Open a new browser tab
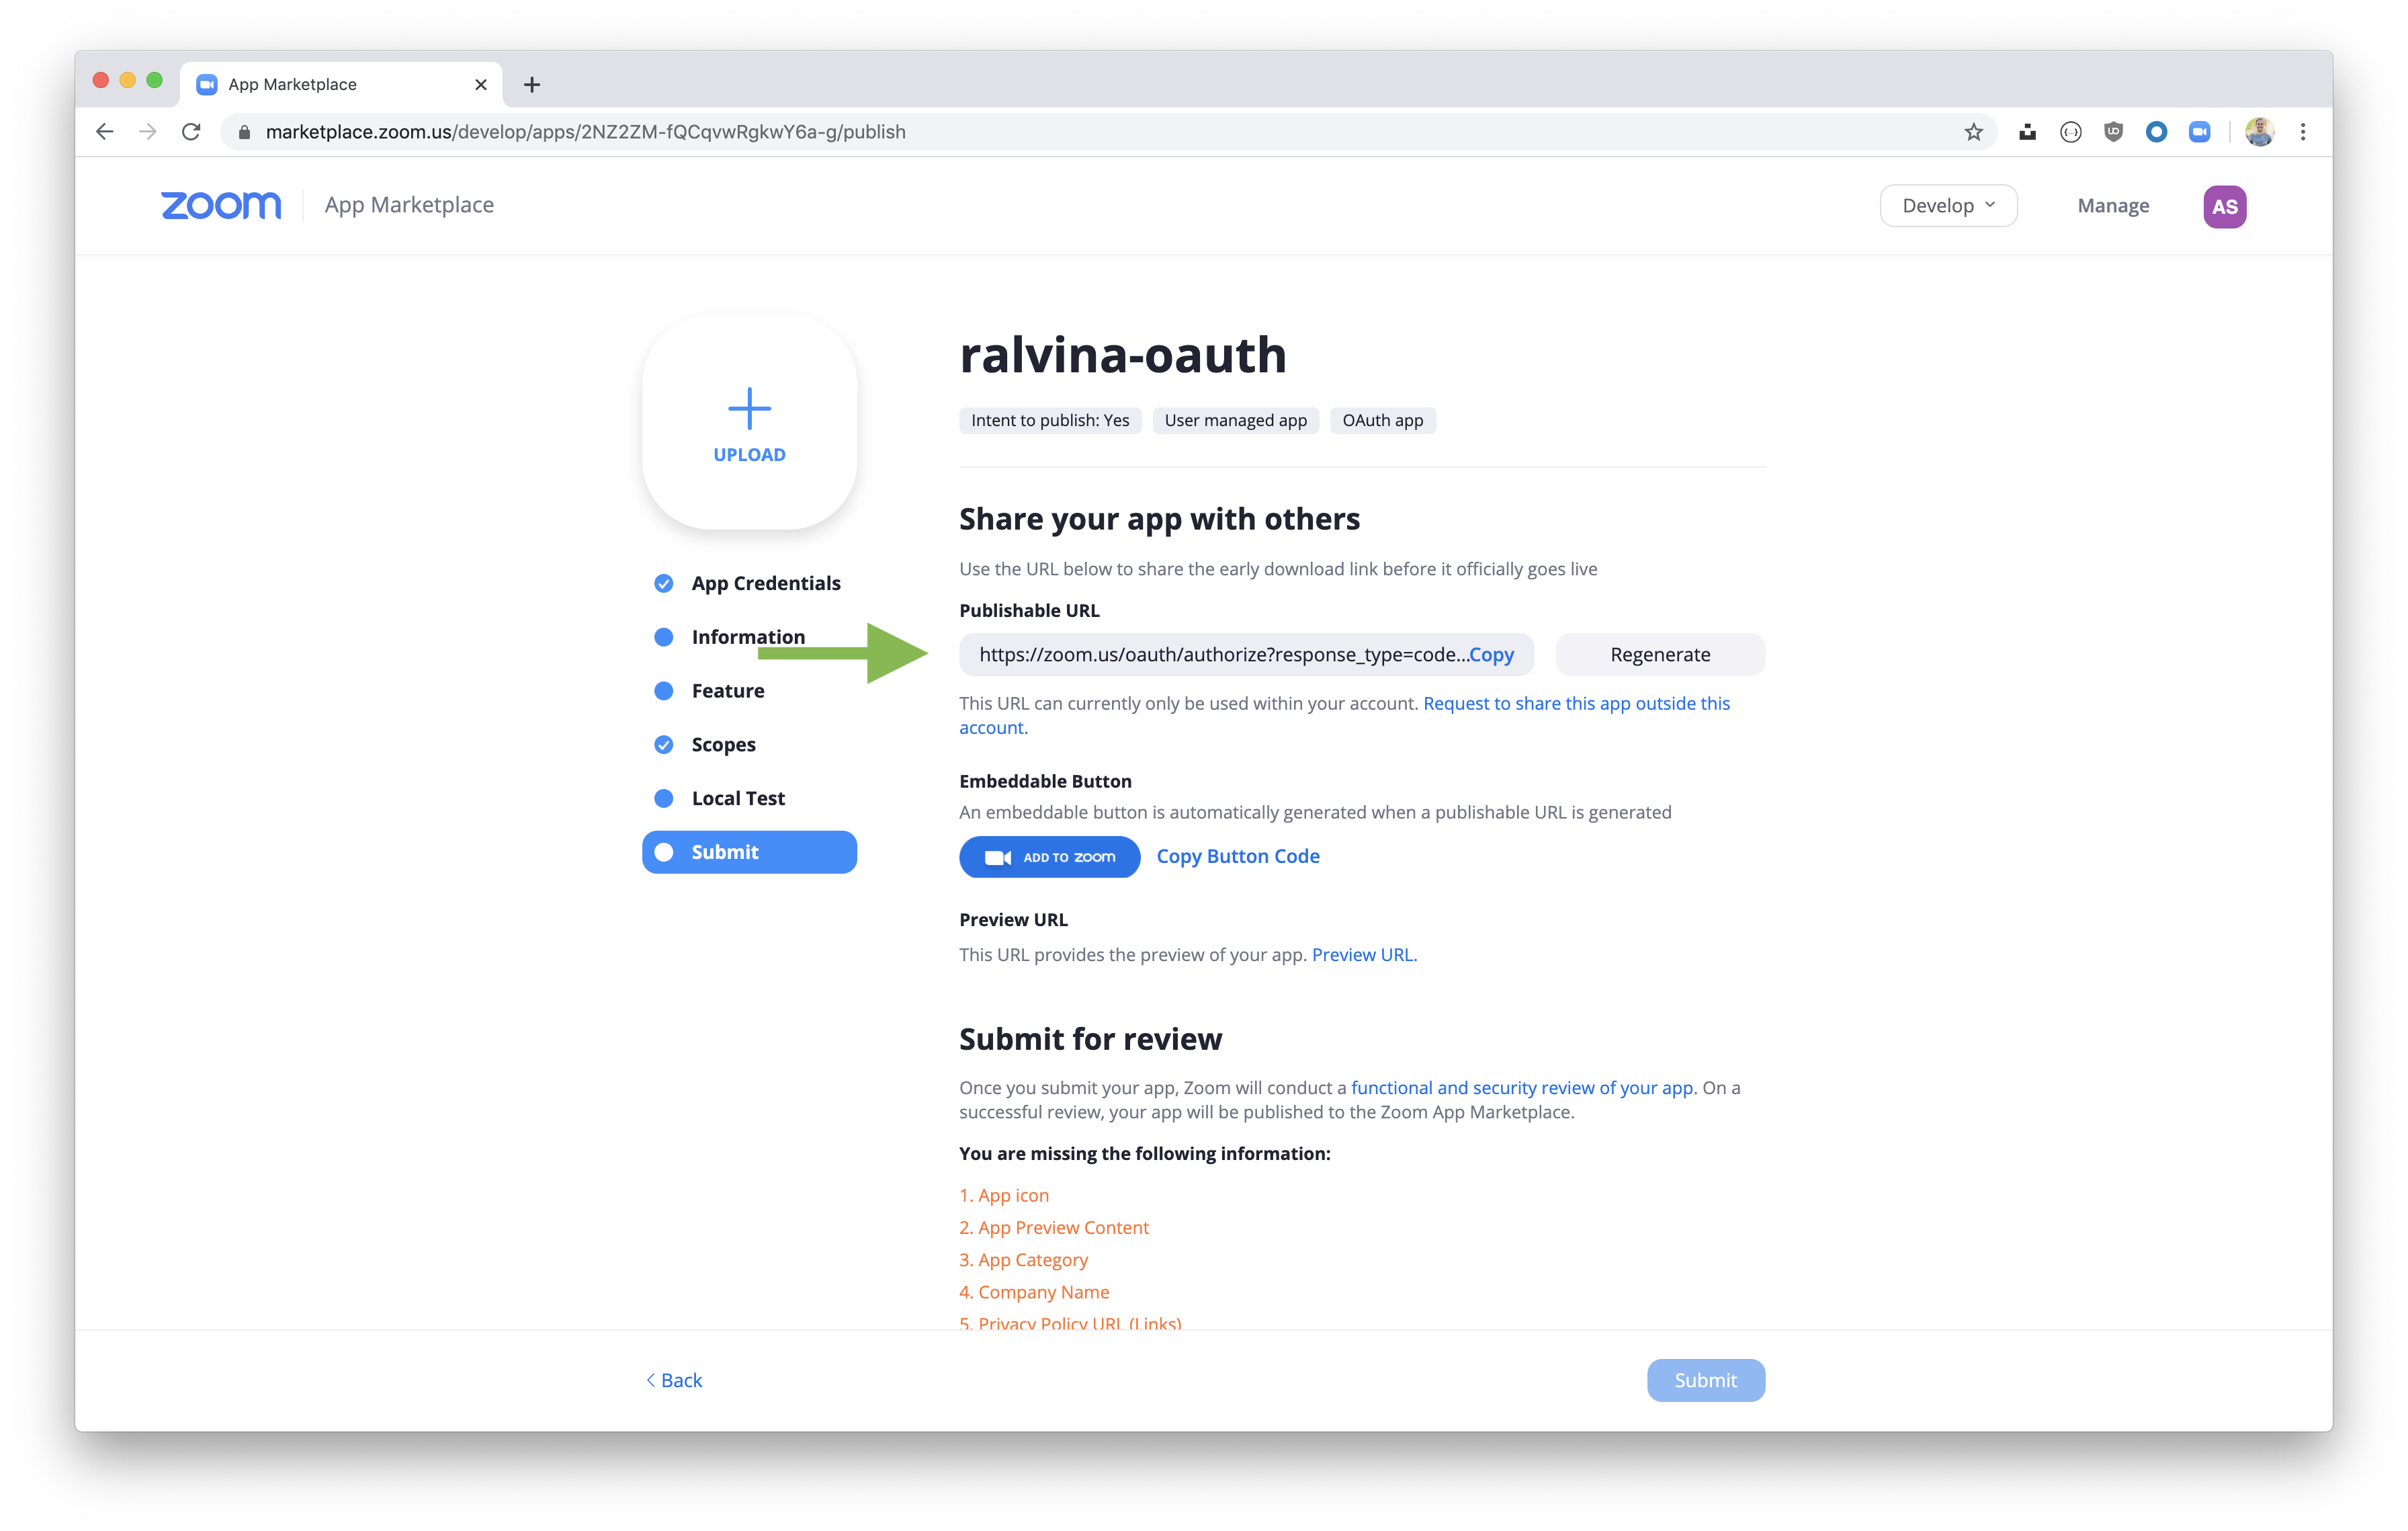 [532, 85]
